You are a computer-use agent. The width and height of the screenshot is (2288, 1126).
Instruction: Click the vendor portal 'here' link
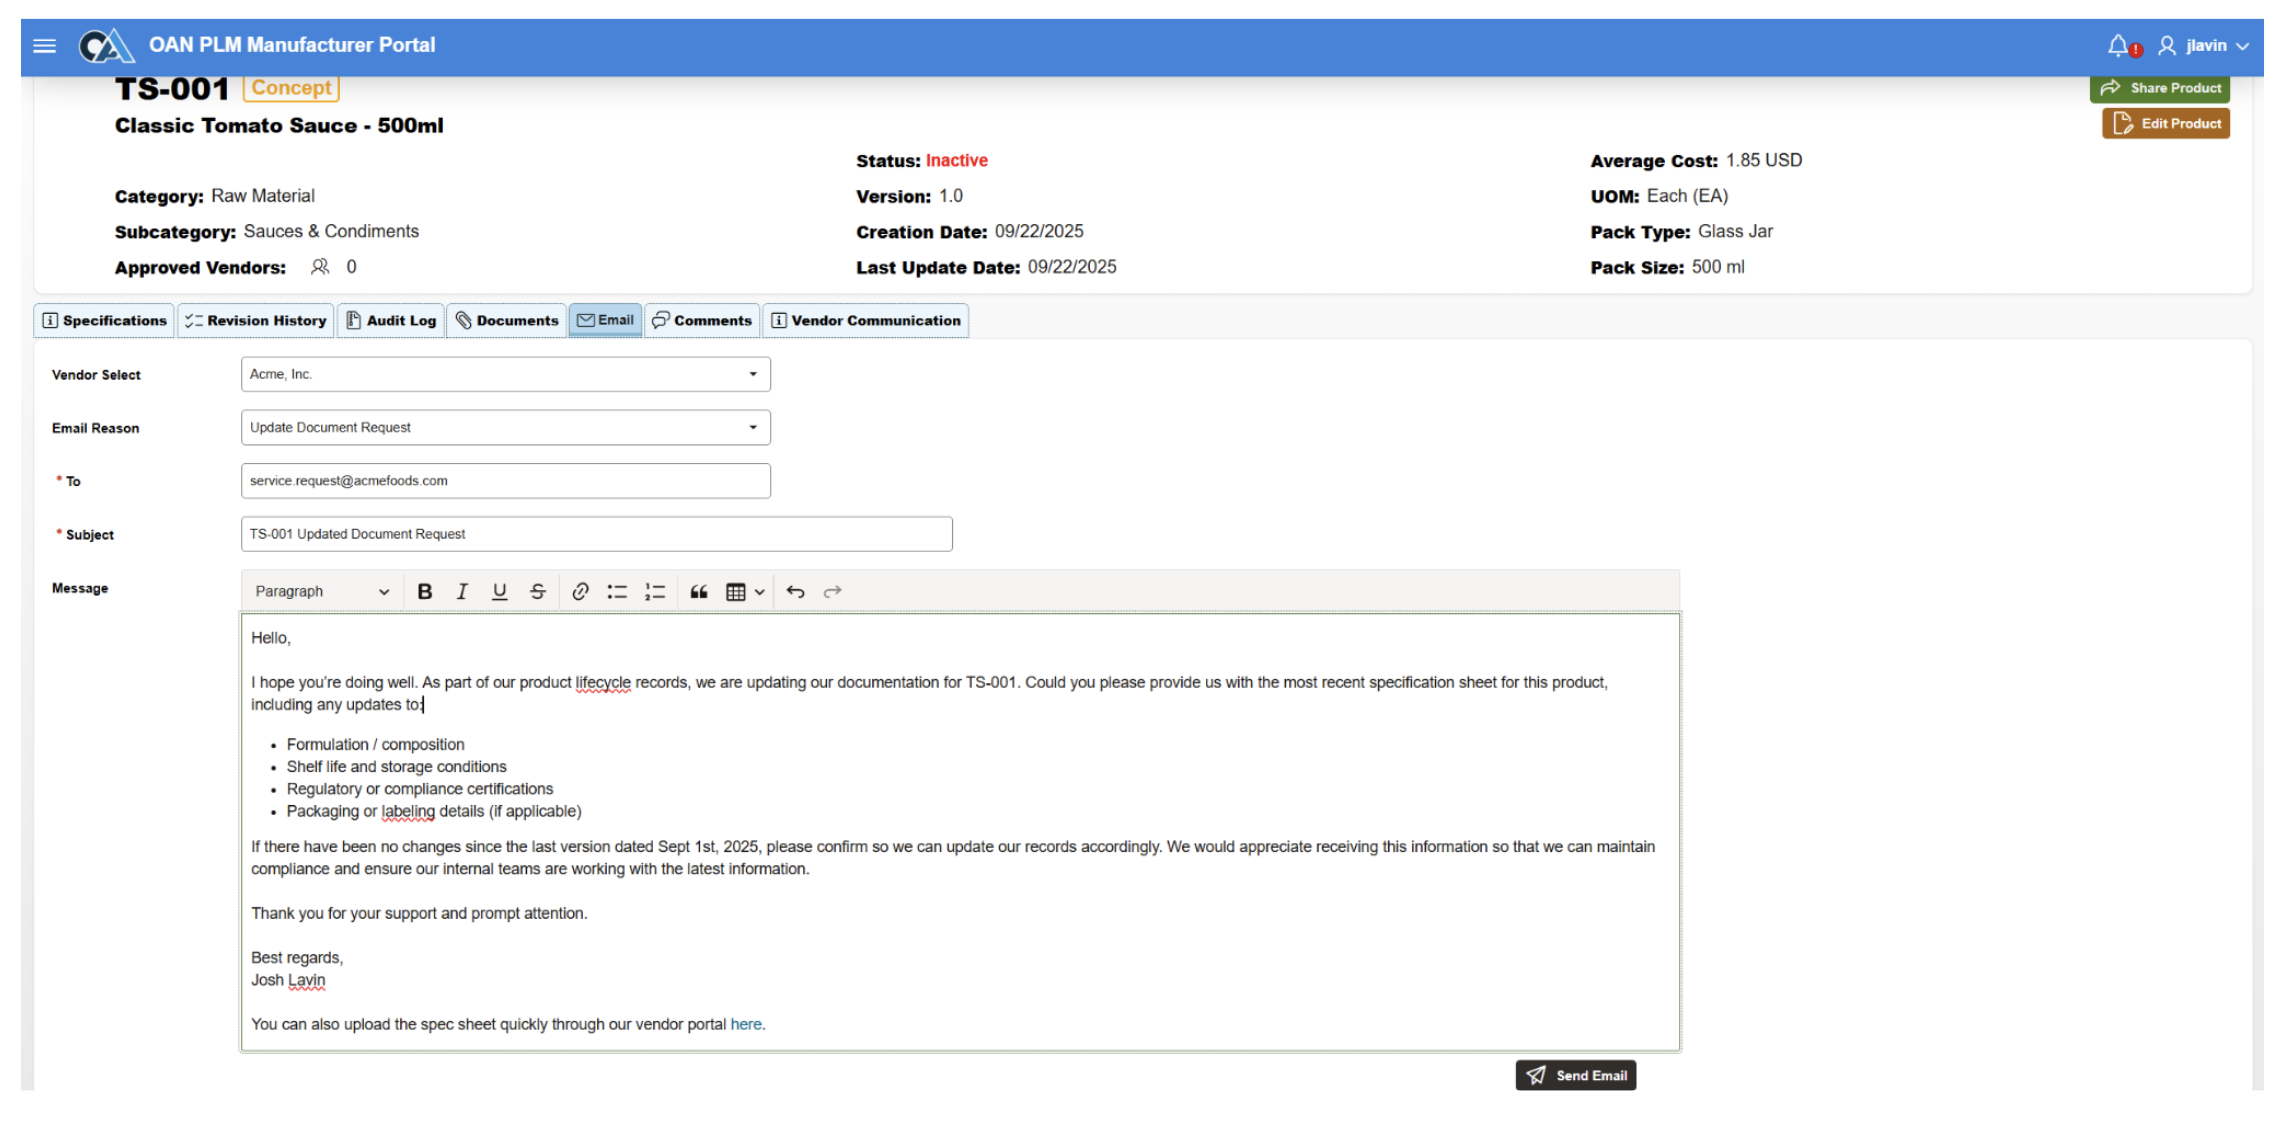coord(746,1025)
